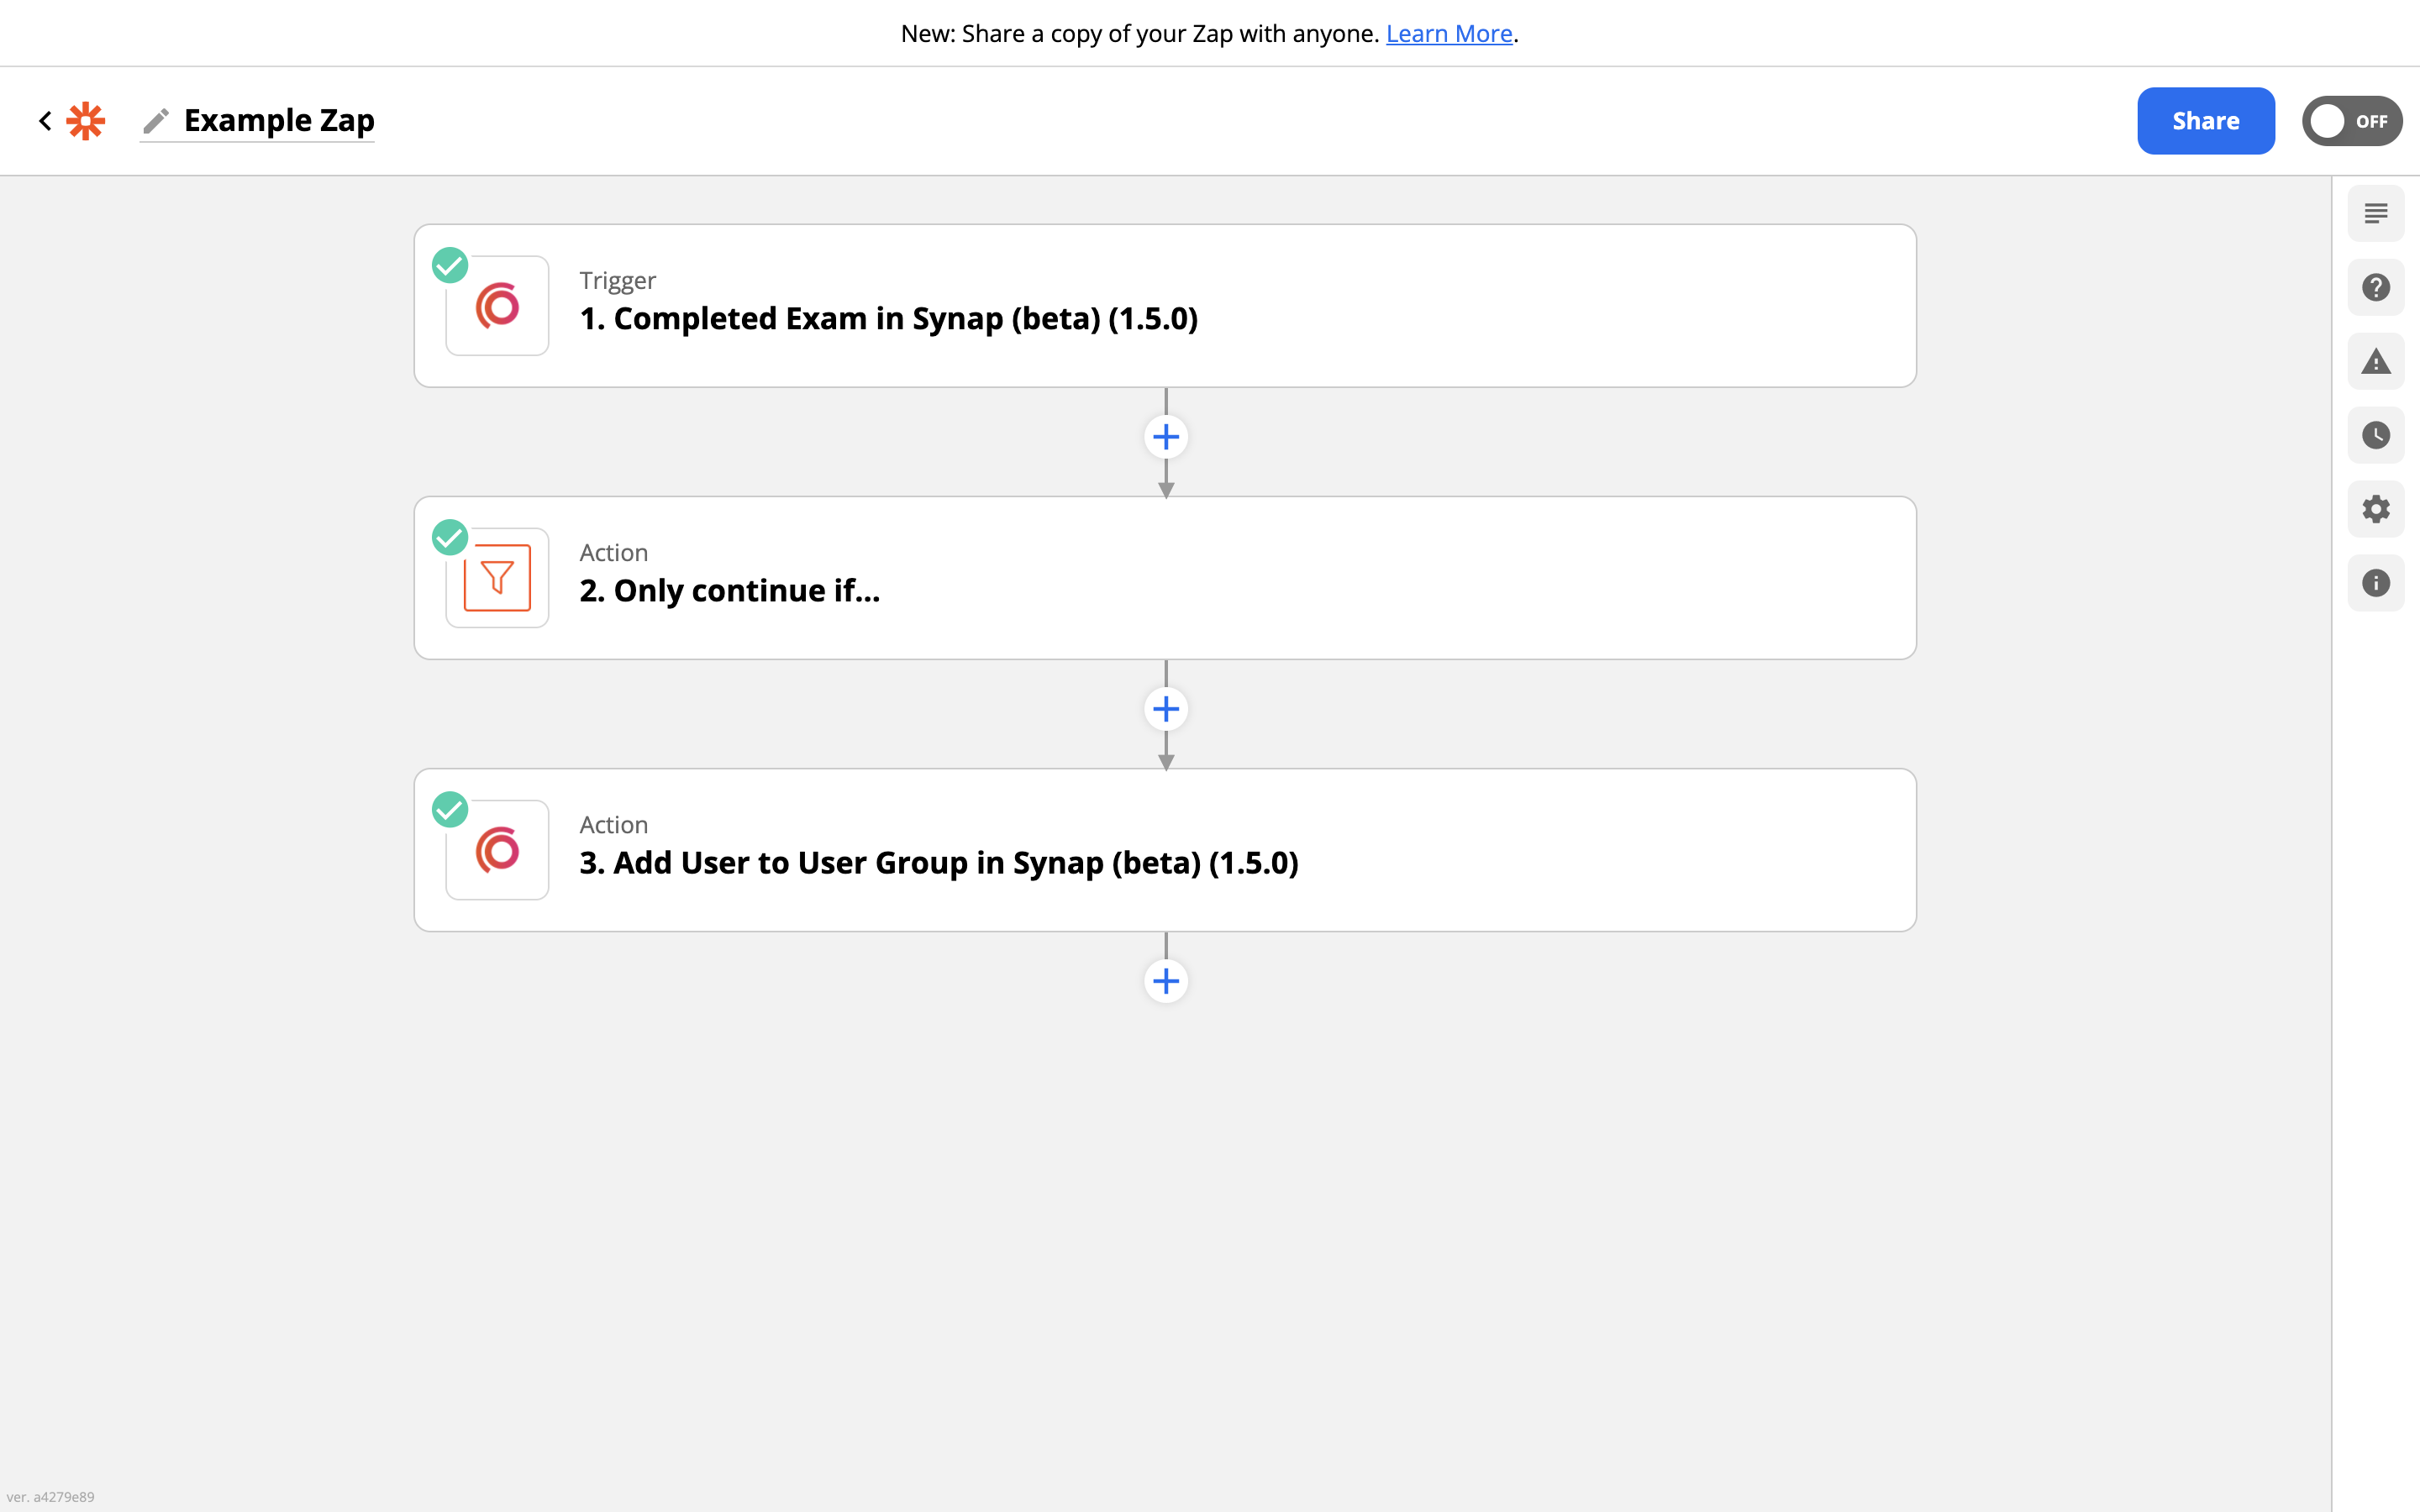Click the green checkmark on step 3
Viewport: 2420px width, 1512px height.
click(x=450, y=809)
